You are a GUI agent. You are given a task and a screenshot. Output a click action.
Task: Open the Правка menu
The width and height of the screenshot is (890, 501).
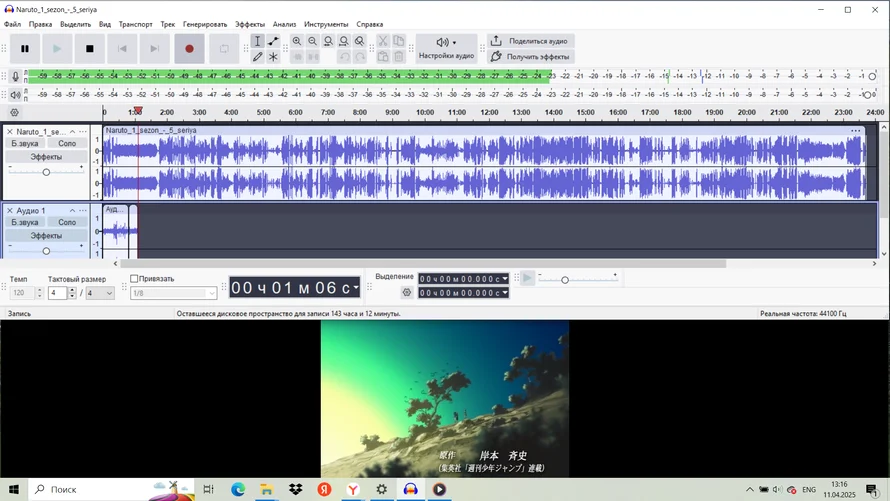pos(40,24)
